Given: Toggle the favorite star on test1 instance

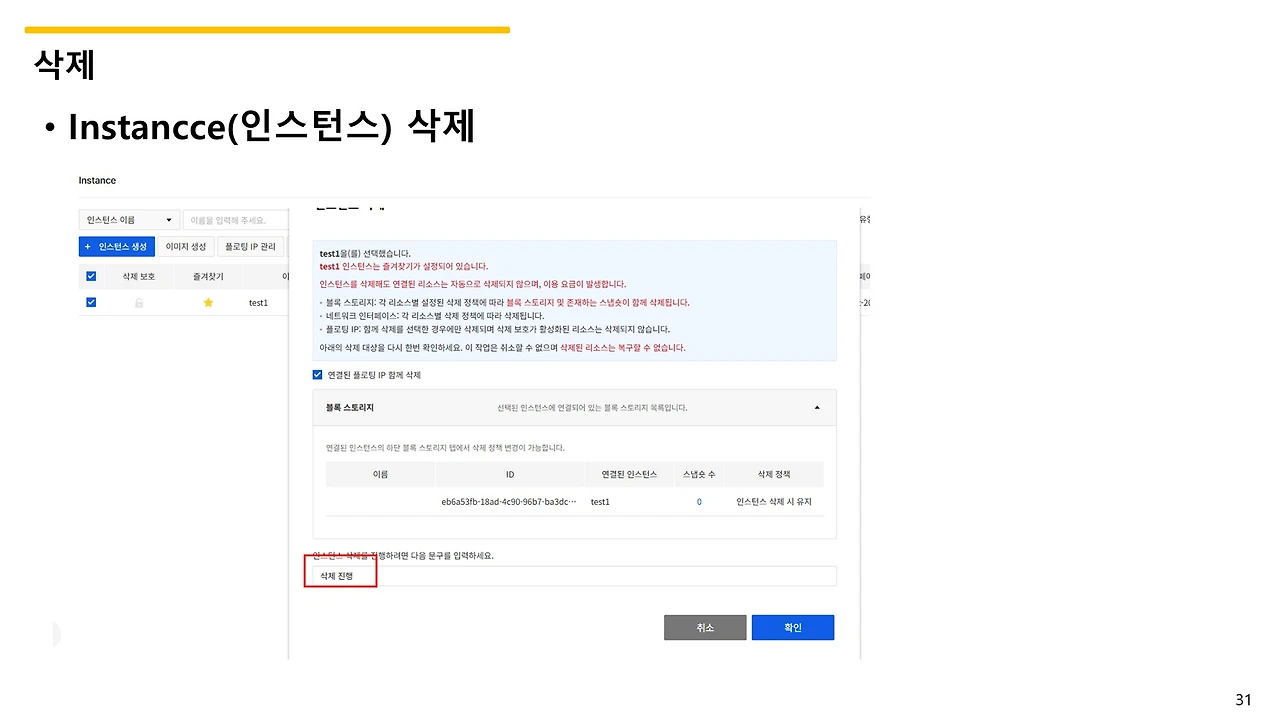Looking at the screenshot, I should pos(207,302).
